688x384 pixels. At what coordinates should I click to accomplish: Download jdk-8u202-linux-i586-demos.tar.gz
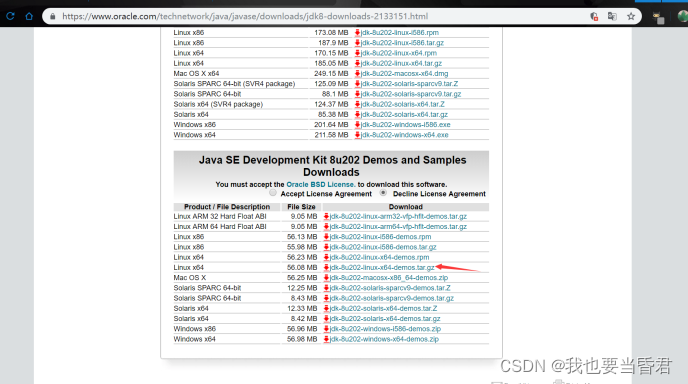pos(383,247)
